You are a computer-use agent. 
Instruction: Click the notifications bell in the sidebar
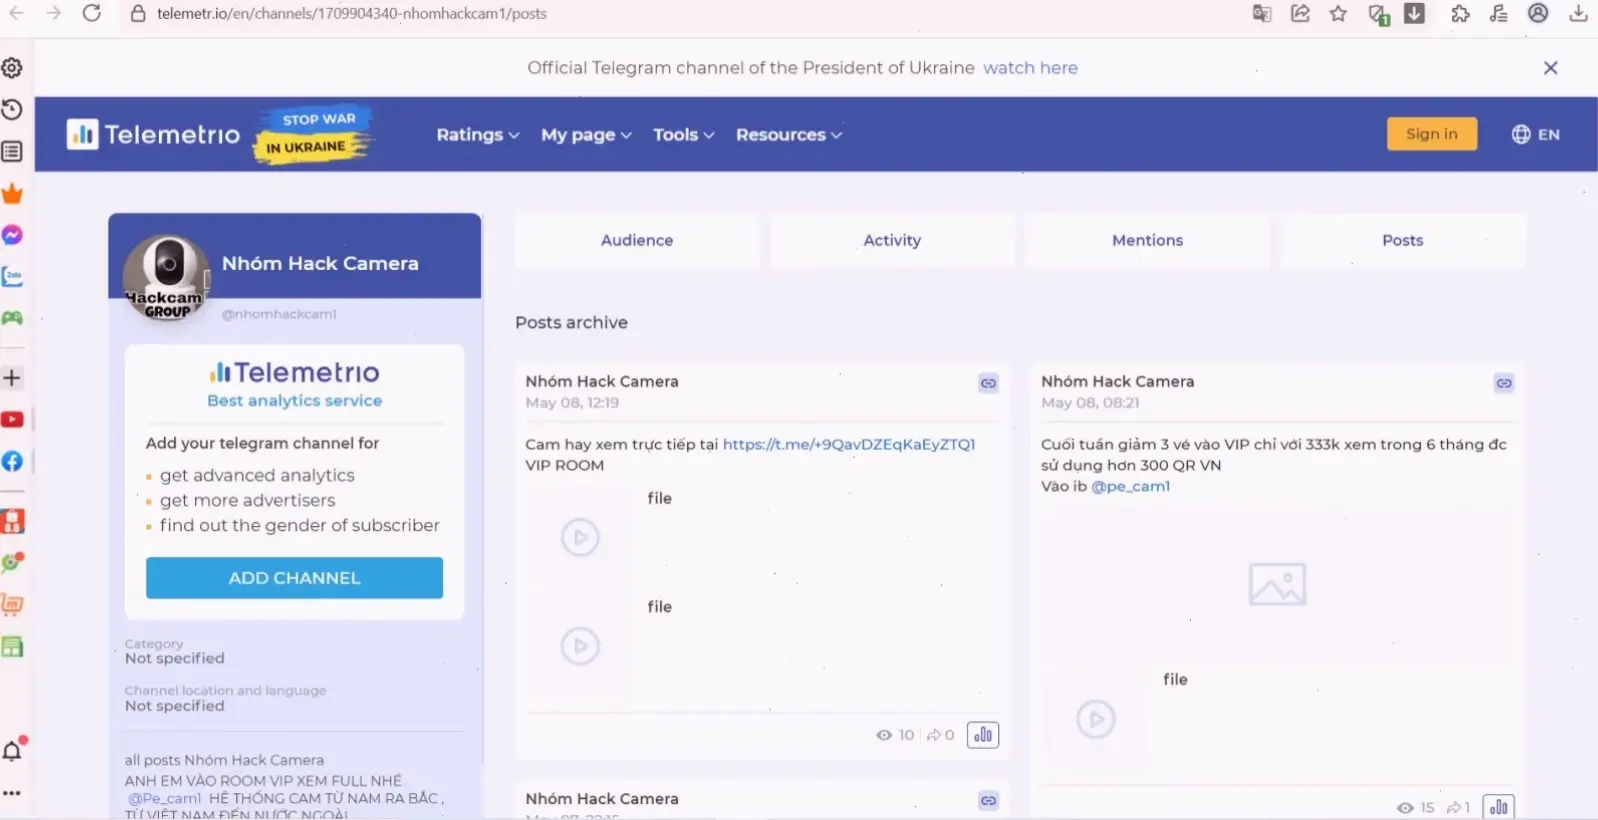click(x=12, y=751)
